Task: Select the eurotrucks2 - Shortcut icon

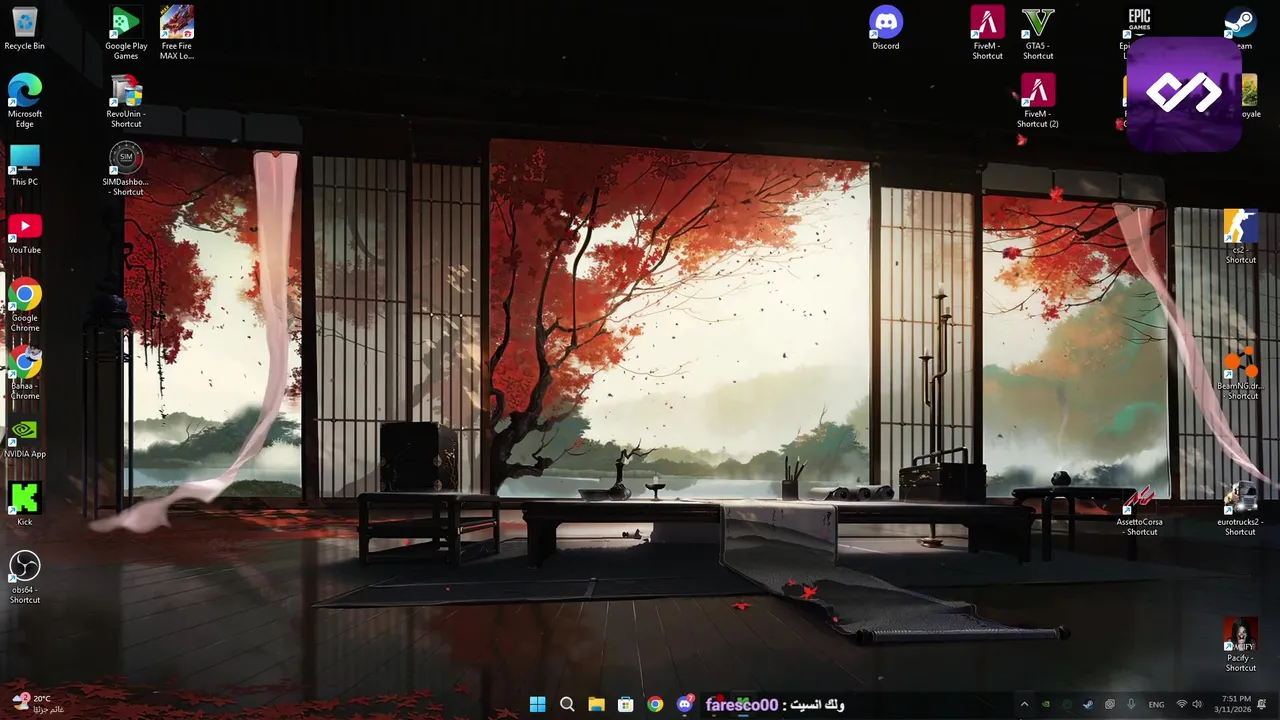Action: point(1240,509)
